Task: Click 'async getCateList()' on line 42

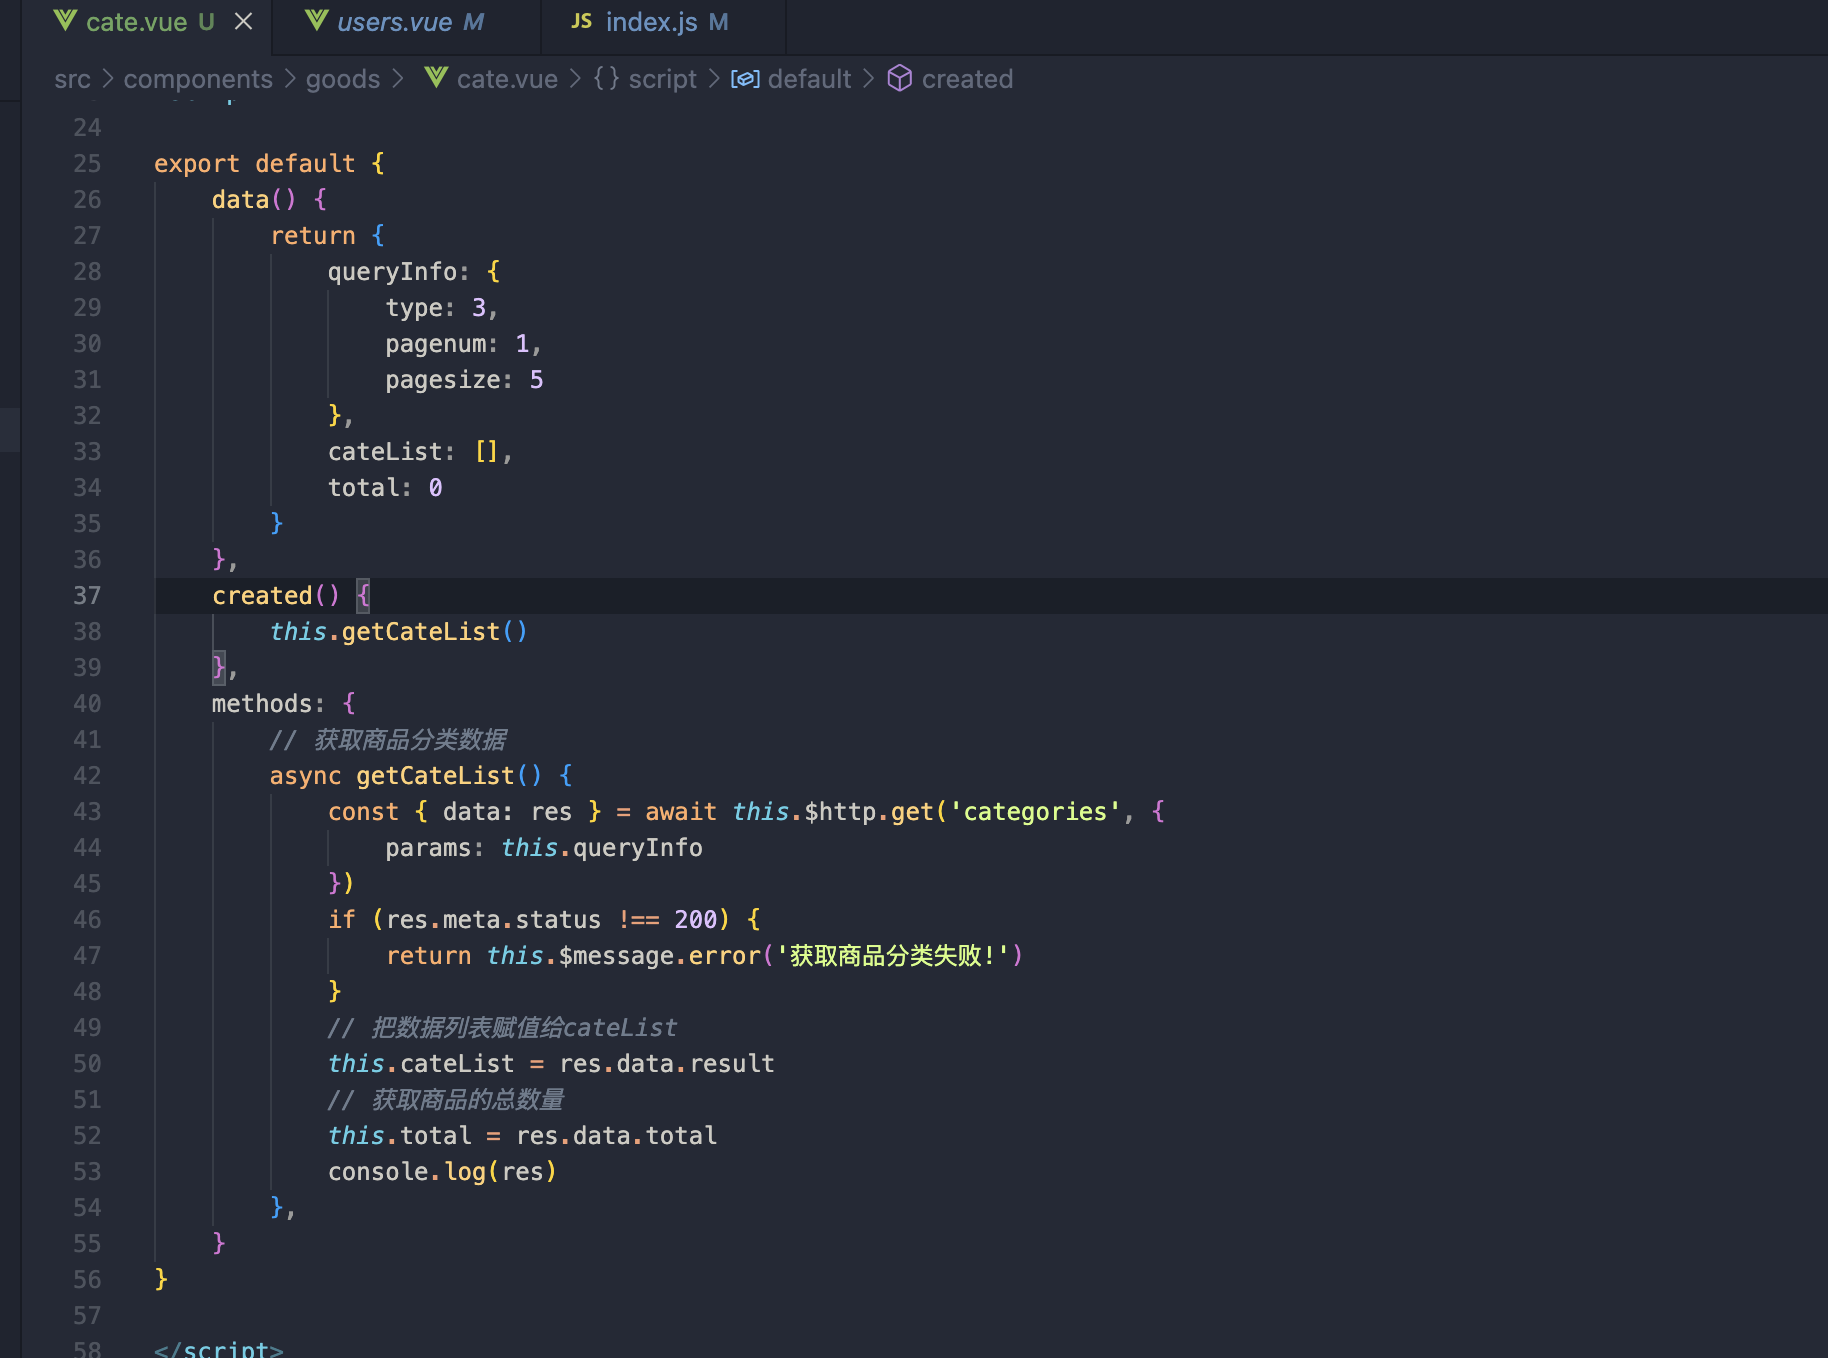Action: pyautogui.click(x=406, y=776)
